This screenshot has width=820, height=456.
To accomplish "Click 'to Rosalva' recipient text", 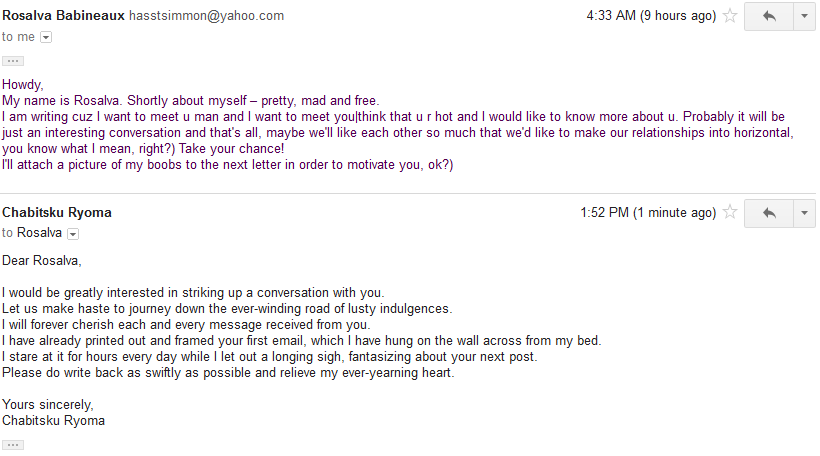I will pos(32,233).
